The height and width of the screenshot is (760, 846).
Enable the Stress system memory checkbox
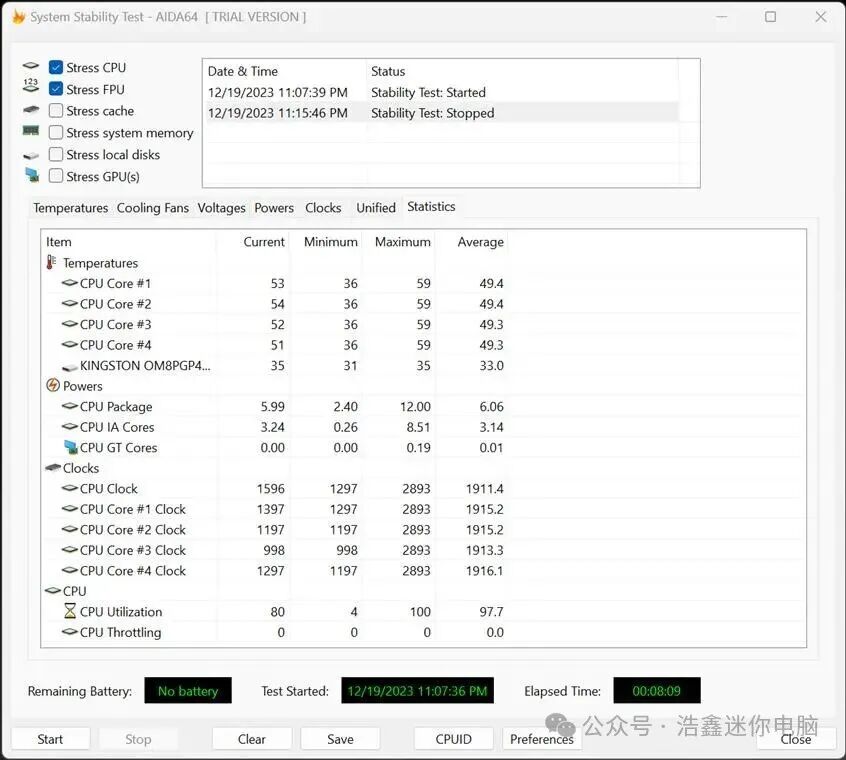coord(56,133)
